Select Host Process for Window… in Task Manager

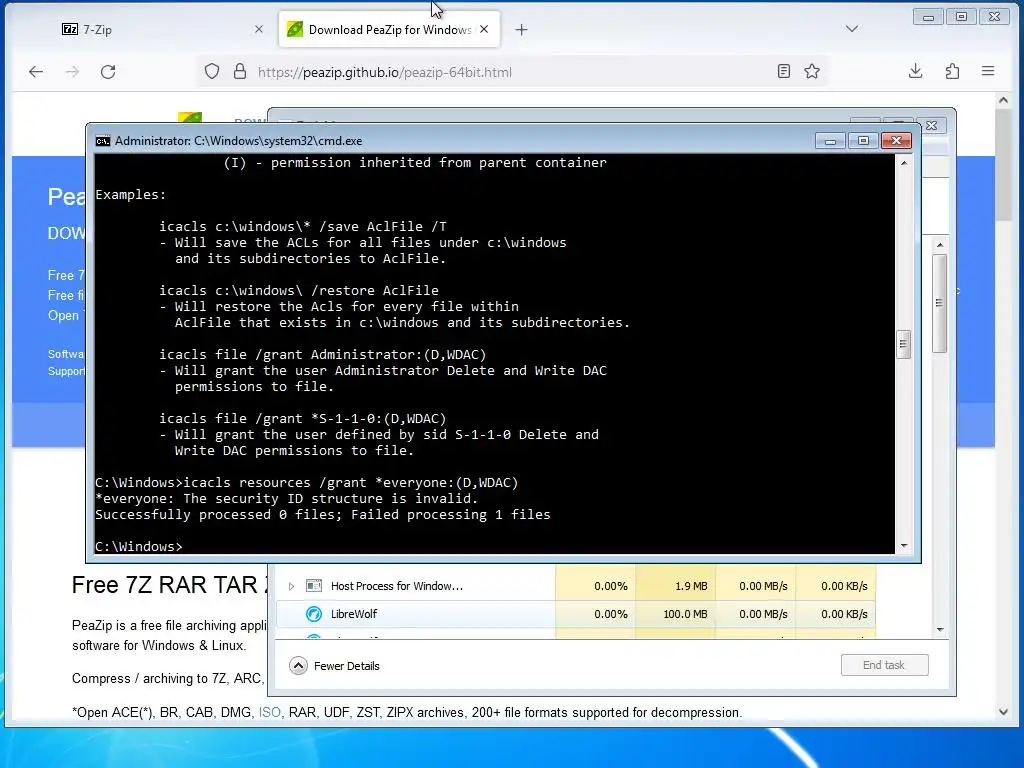[x=396, y=586]
